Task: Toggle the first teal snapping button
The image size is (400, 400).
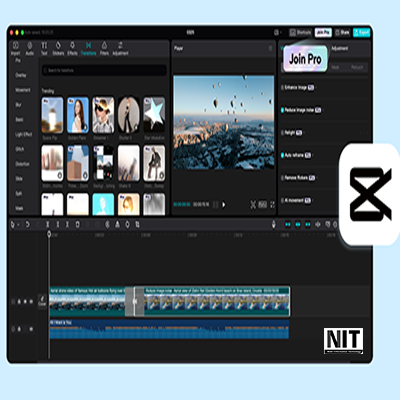Action: pyautogui.click(x=288, y=225)
